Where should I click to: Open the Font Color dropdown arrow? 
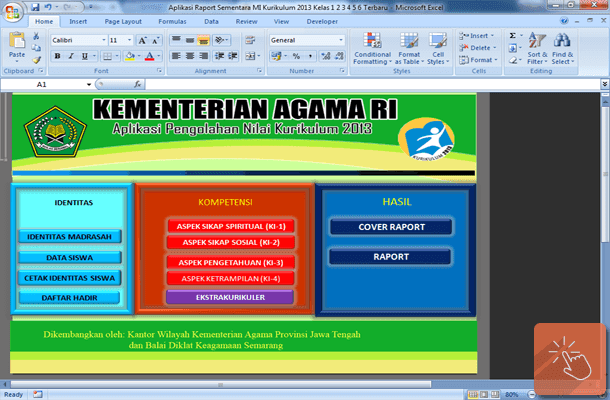click(158, 56)
